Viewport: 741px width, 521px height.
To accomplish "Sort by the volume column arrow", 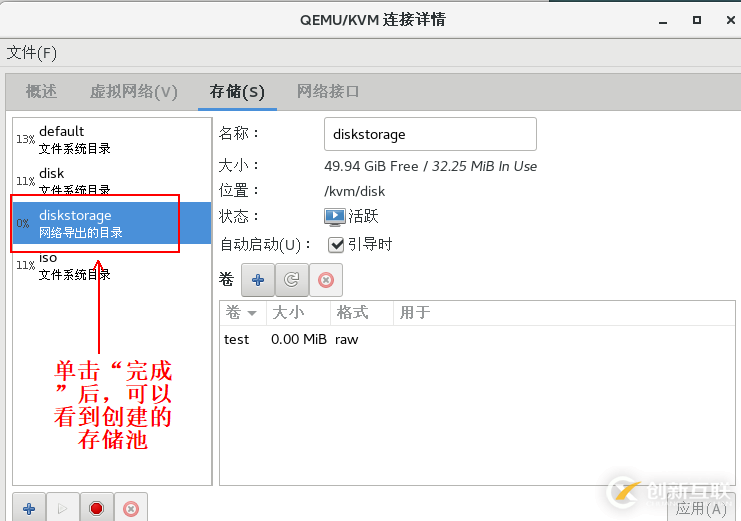I will [252, 313].
